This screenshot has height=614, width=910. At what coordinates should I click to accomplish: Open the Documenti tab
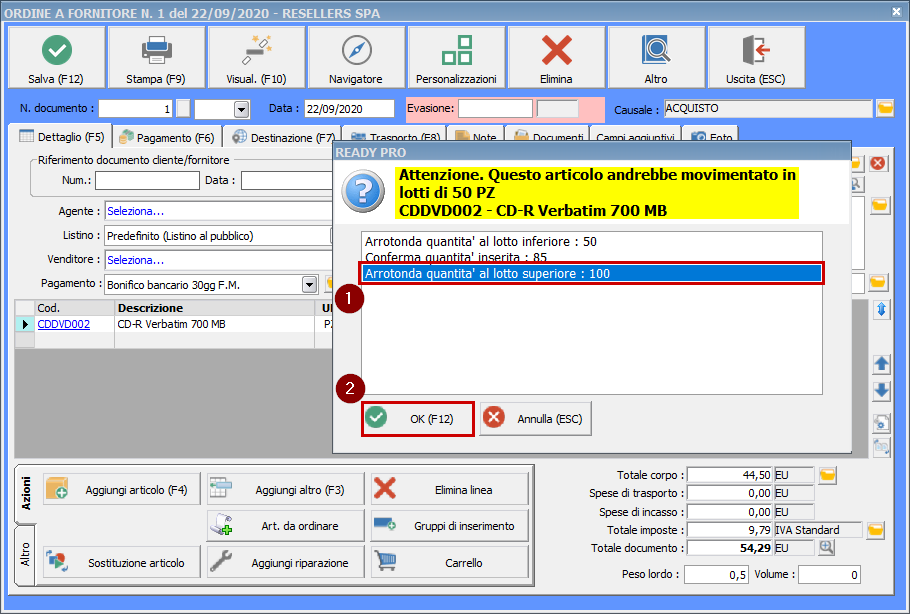tap(548, 135)
